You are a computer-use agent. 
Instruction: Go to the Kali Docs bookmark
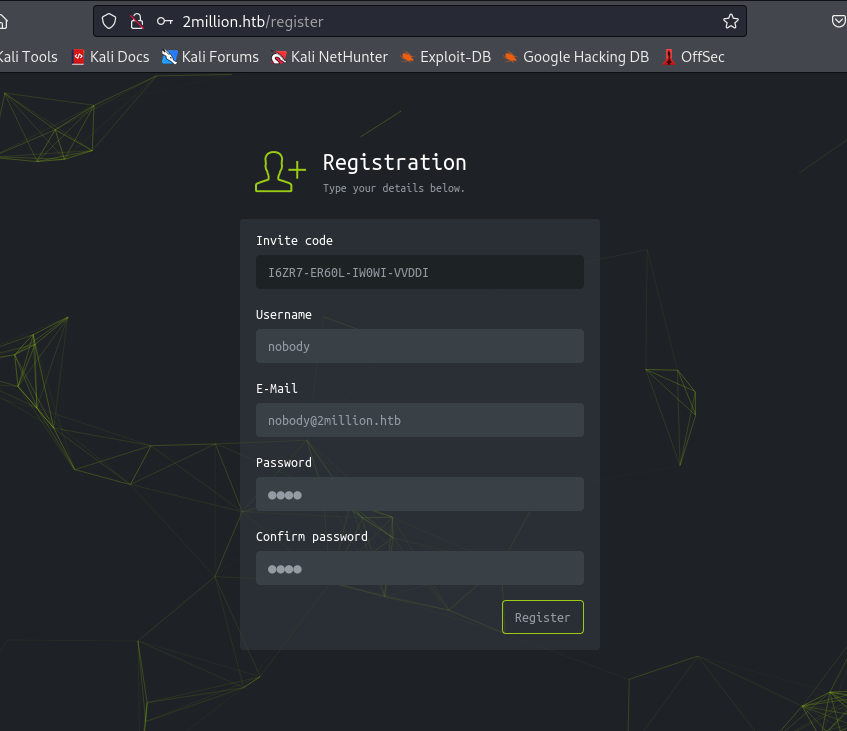tap(110, 57)
